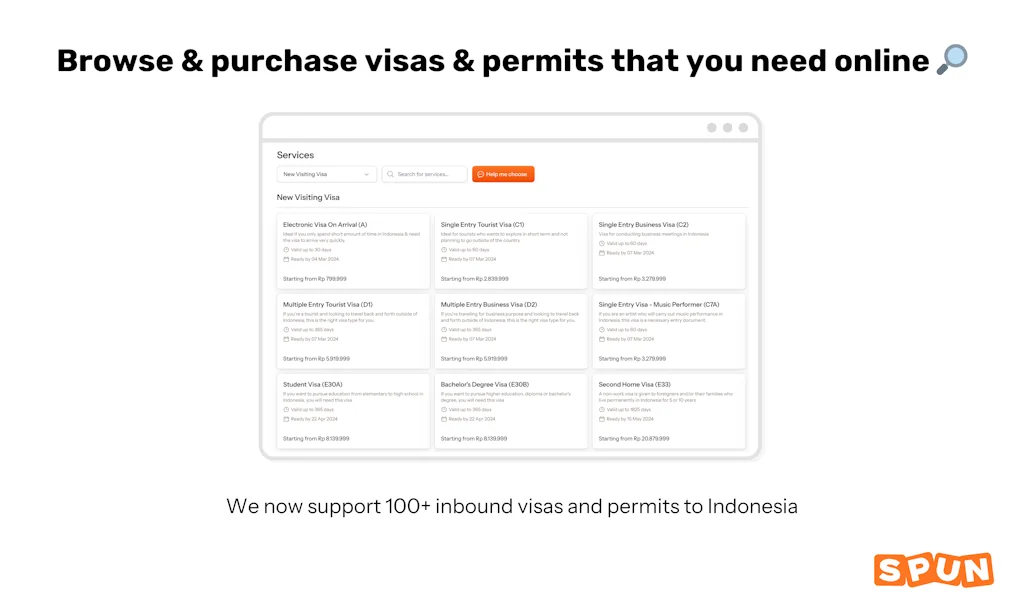
Task: Click the SPUN logo
Action: coord(933,569)
